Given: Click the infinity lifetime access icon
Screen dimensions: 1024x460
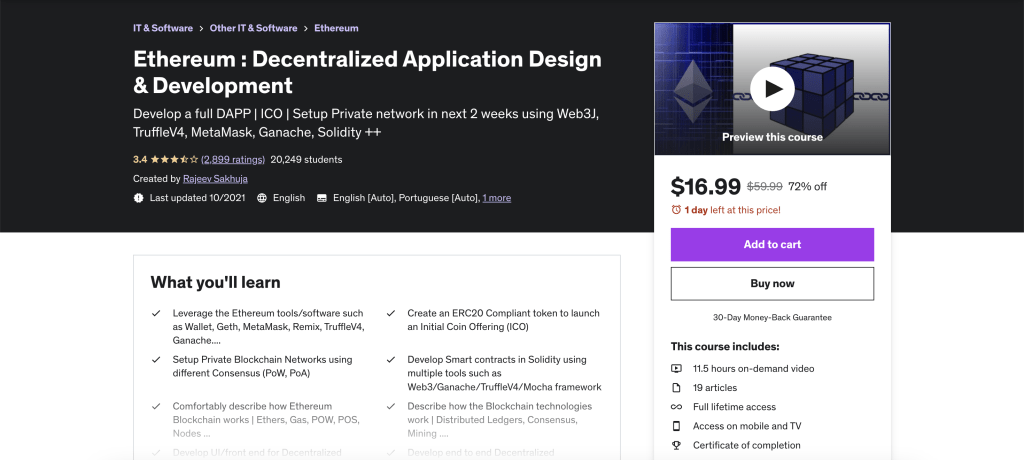Looking at the screenshot, I should coord(677,407).
